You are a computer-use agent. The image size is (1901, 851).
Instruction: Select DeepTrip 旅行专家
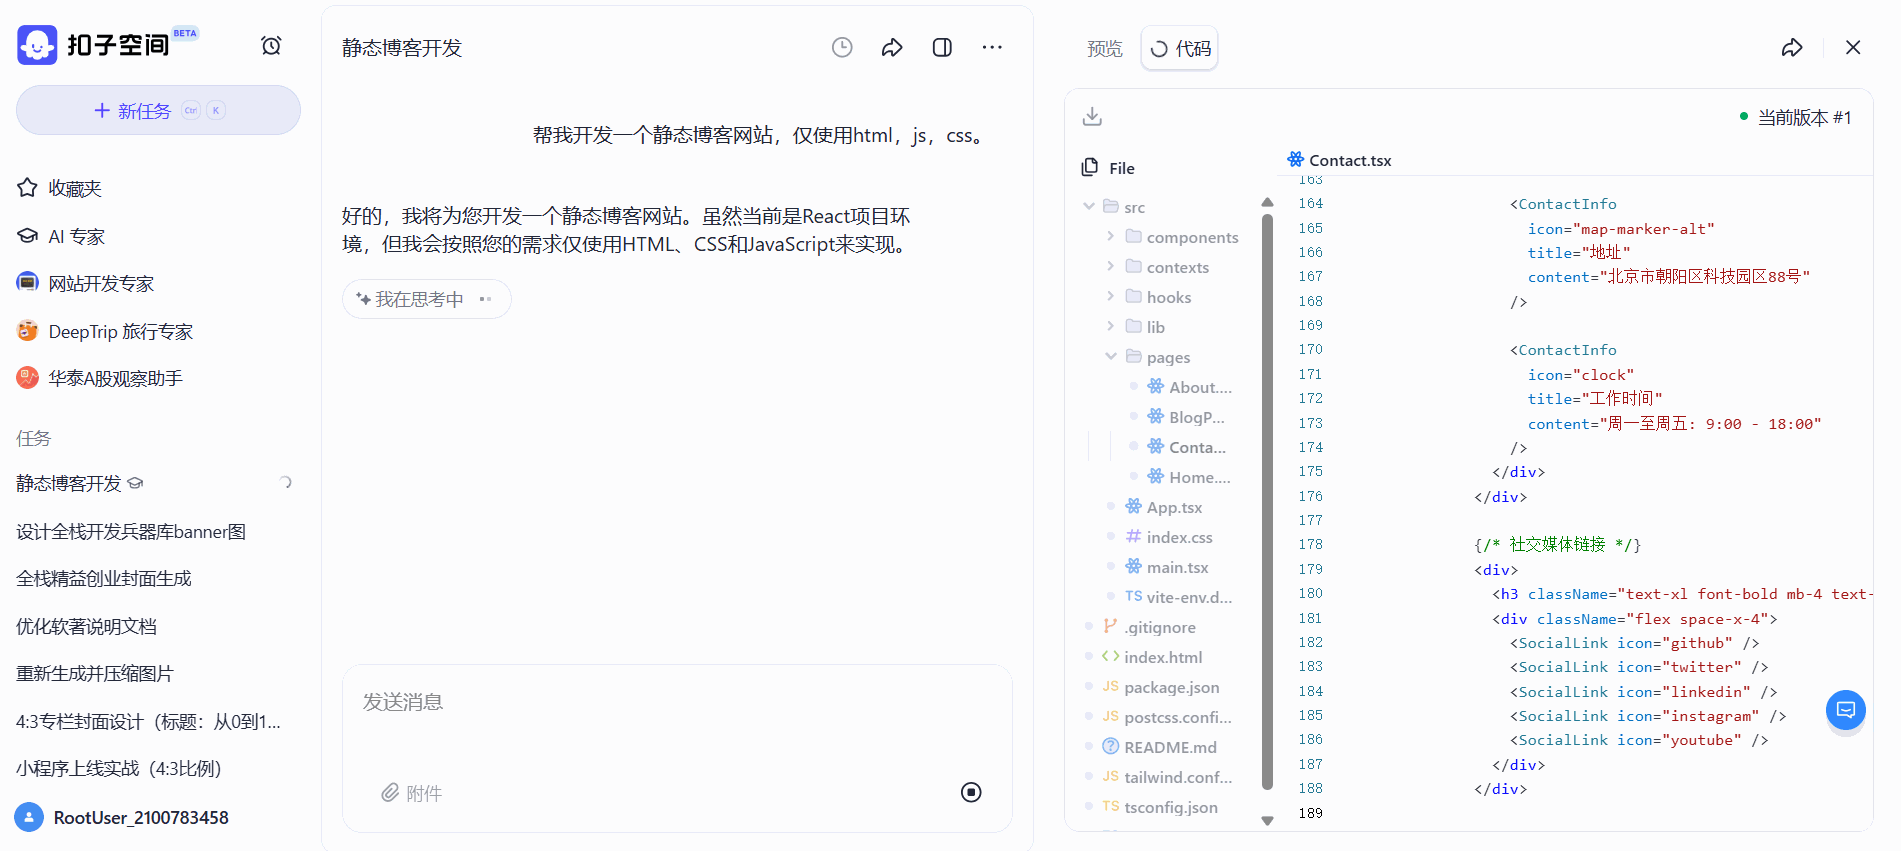point(105,331)
